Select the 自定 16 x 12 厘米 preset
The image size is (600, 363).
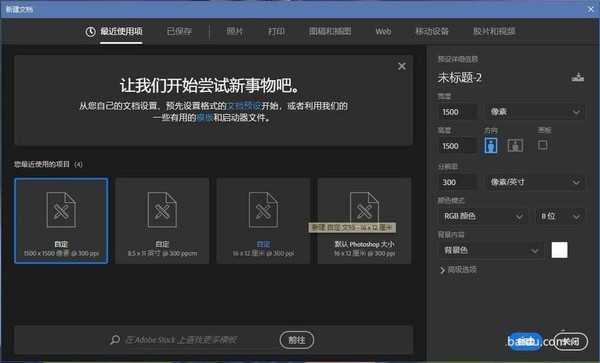click(263, 221)
